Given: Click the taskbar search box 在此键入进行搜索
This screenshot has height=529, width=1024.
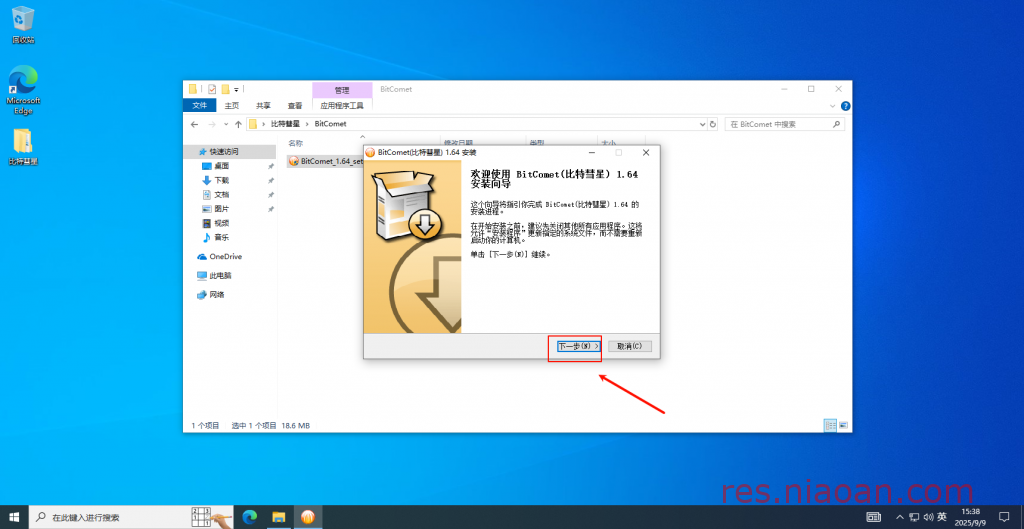Looking at the screenshot, I should (131, 517).
